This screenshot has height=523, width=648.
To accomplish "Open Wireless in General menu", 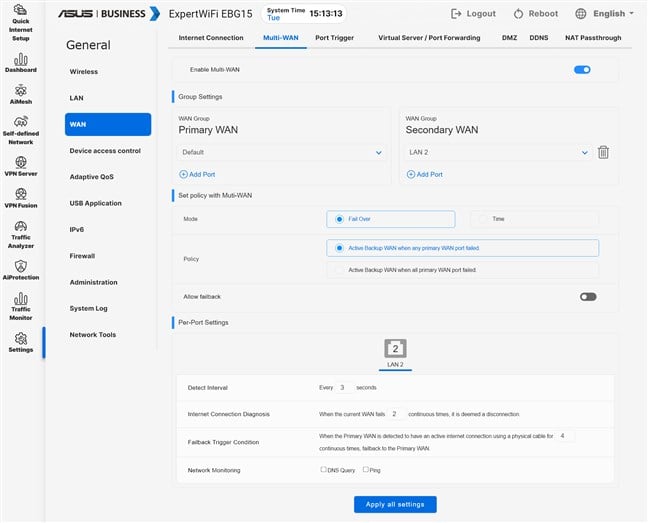I will [83, 71].
